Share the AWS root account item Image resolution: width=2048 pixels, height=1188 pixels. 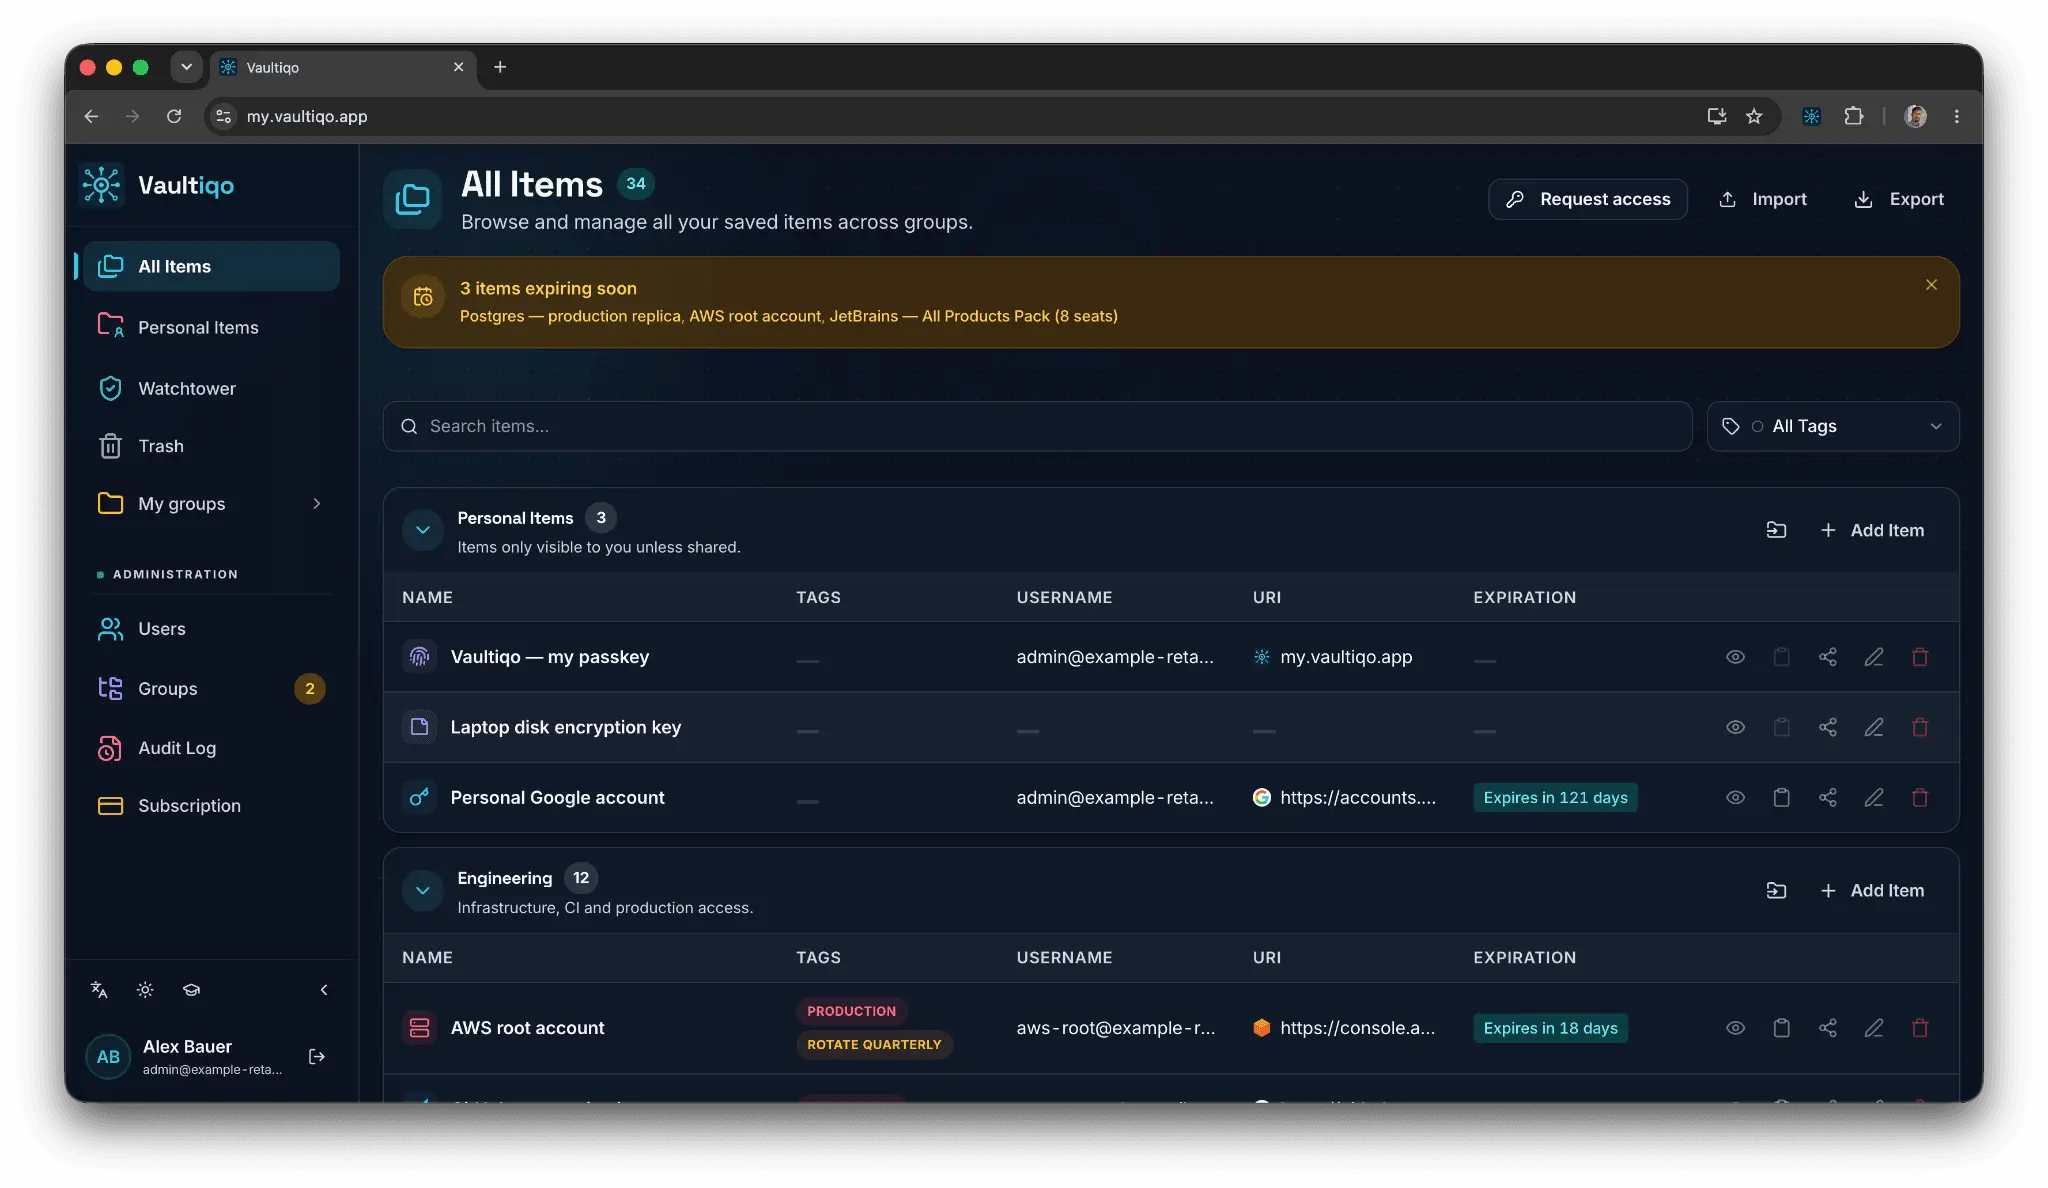coord(1827,1028)
